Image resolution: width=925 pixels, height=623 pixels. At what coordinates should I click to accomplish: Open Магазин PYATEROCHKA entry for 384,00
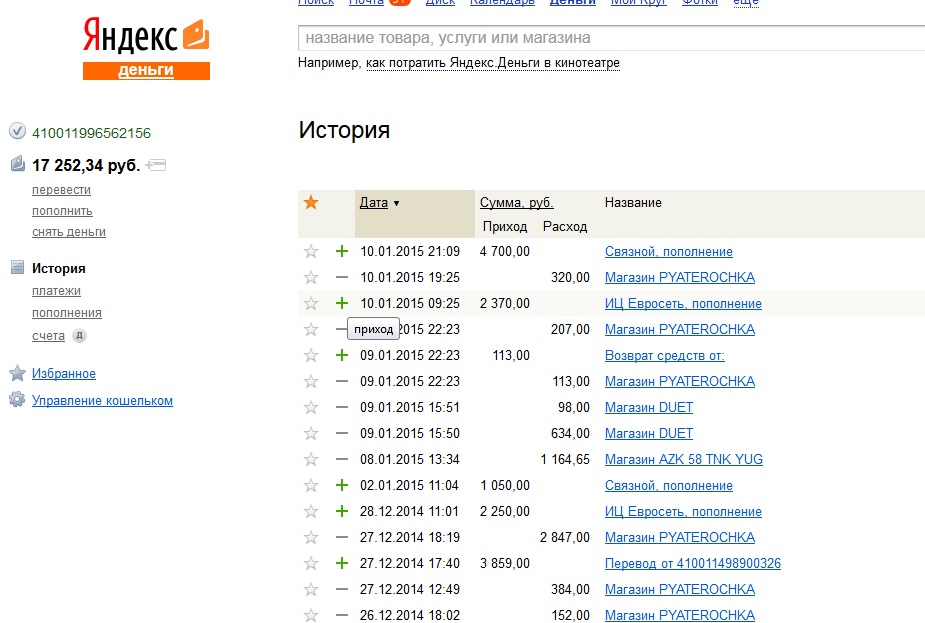680,589
